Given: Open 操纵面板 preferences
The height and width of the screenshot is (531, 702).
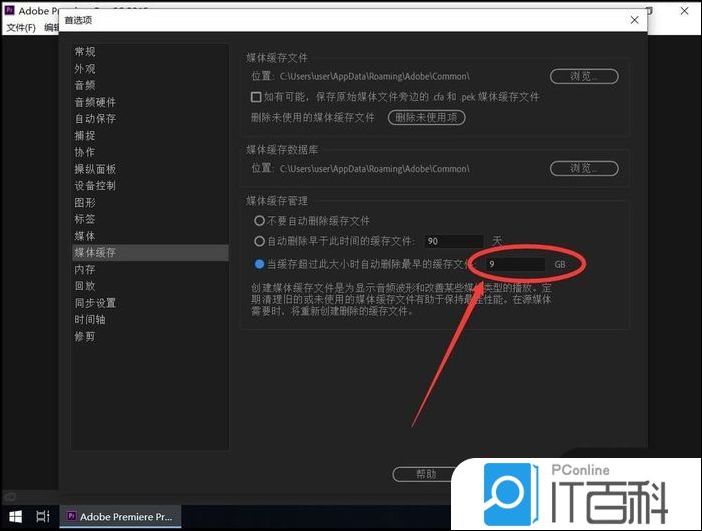Looking at the screenshot, I should click(95, 169).
